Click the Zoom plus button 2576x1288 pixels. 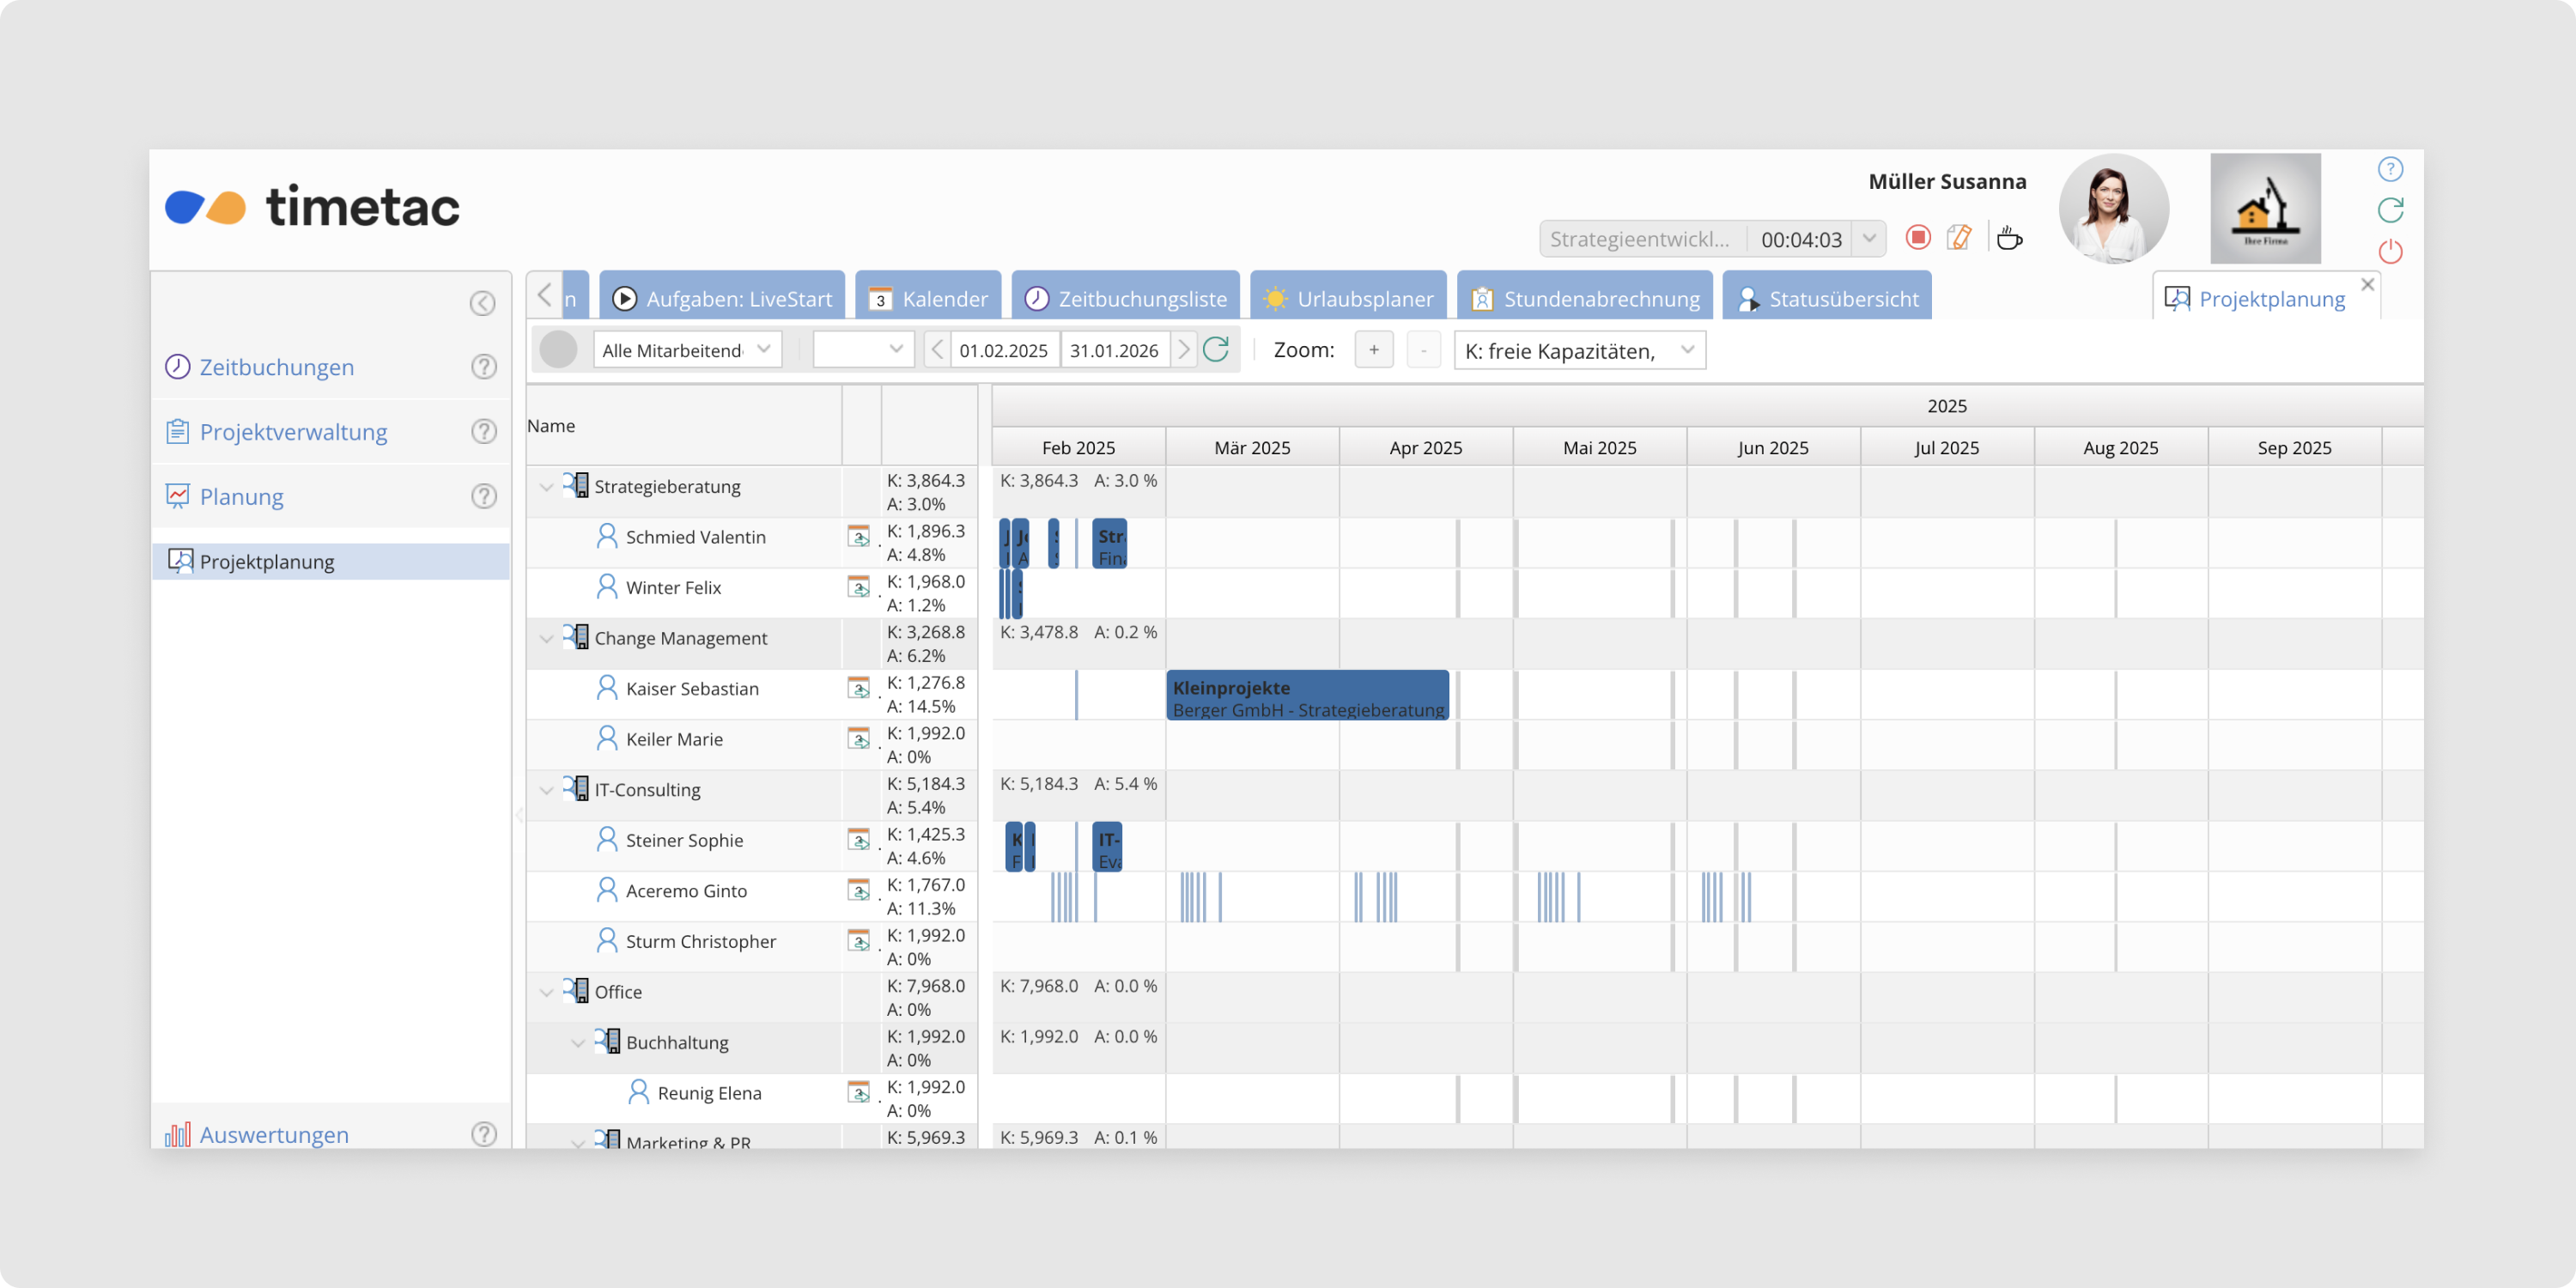click(1373, 350)
